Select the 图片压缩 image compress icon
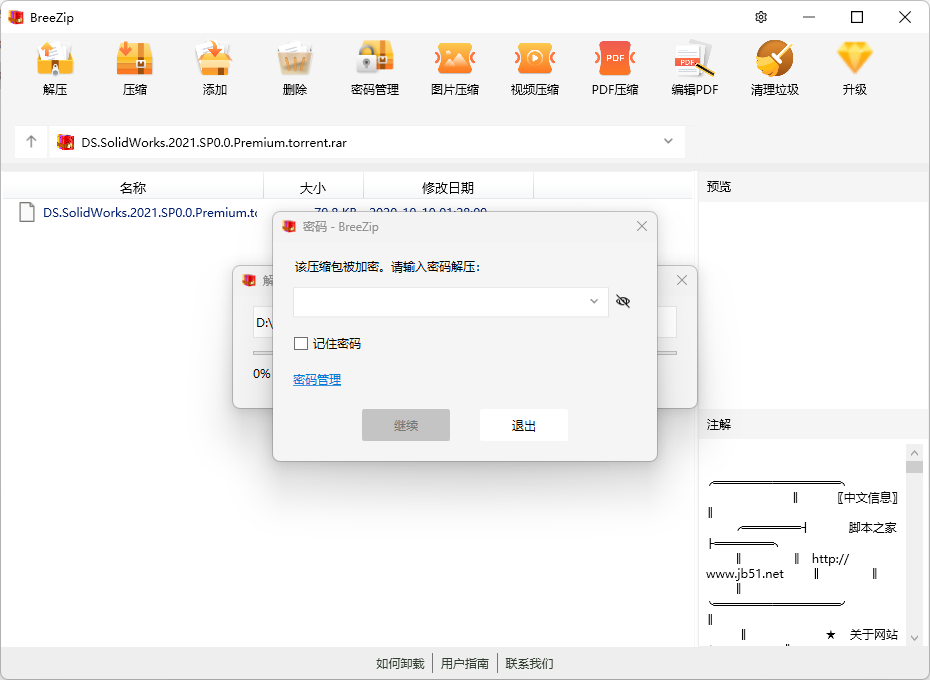The image size is (930, 680). [x=455, y=60]
